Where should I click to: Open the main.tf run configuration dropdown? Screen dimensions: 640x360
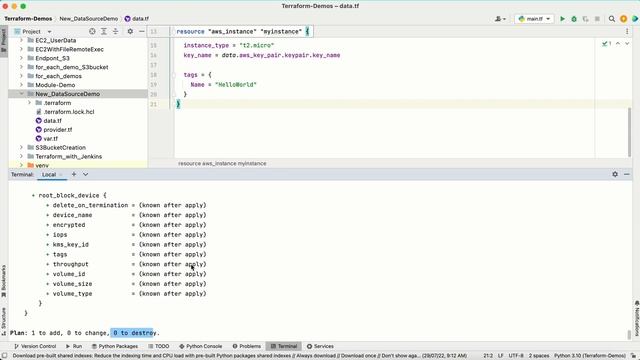coord(534,19)
